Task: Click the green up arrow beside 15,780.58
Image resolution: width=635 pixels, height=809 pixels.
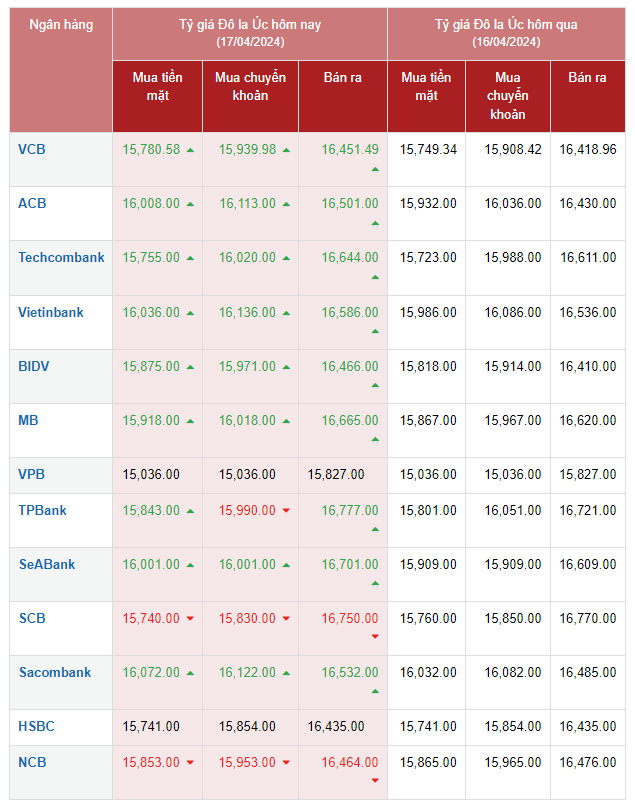Action: pos(190,150)
